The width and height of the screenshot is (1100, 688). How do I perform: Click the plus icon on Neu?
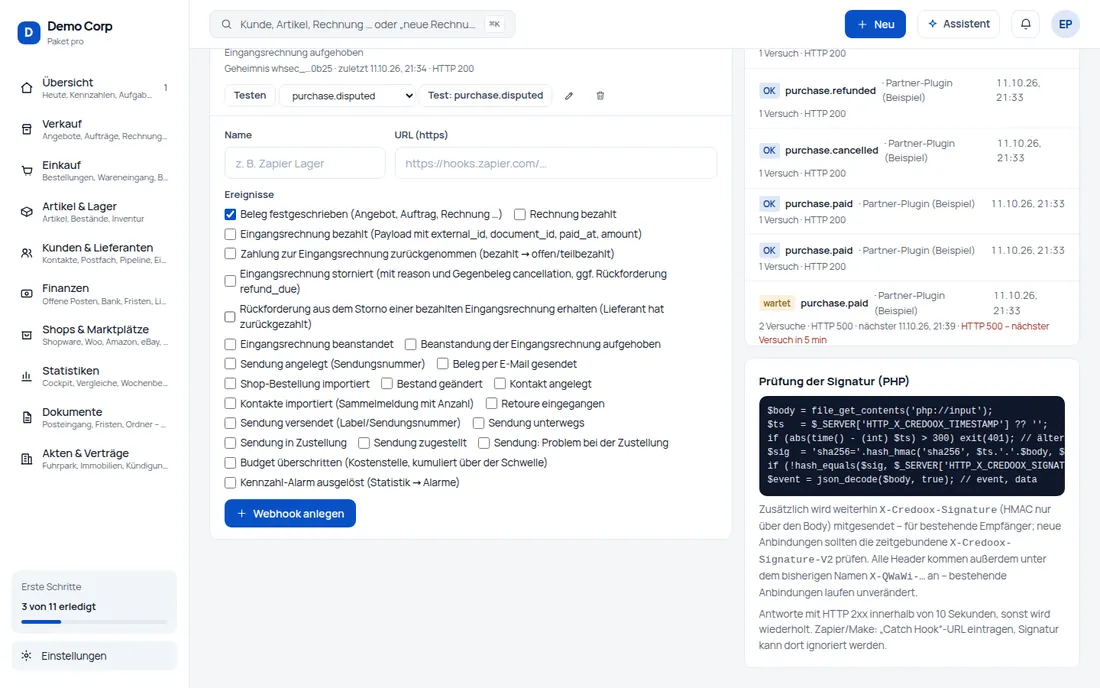tap(862, 25)
